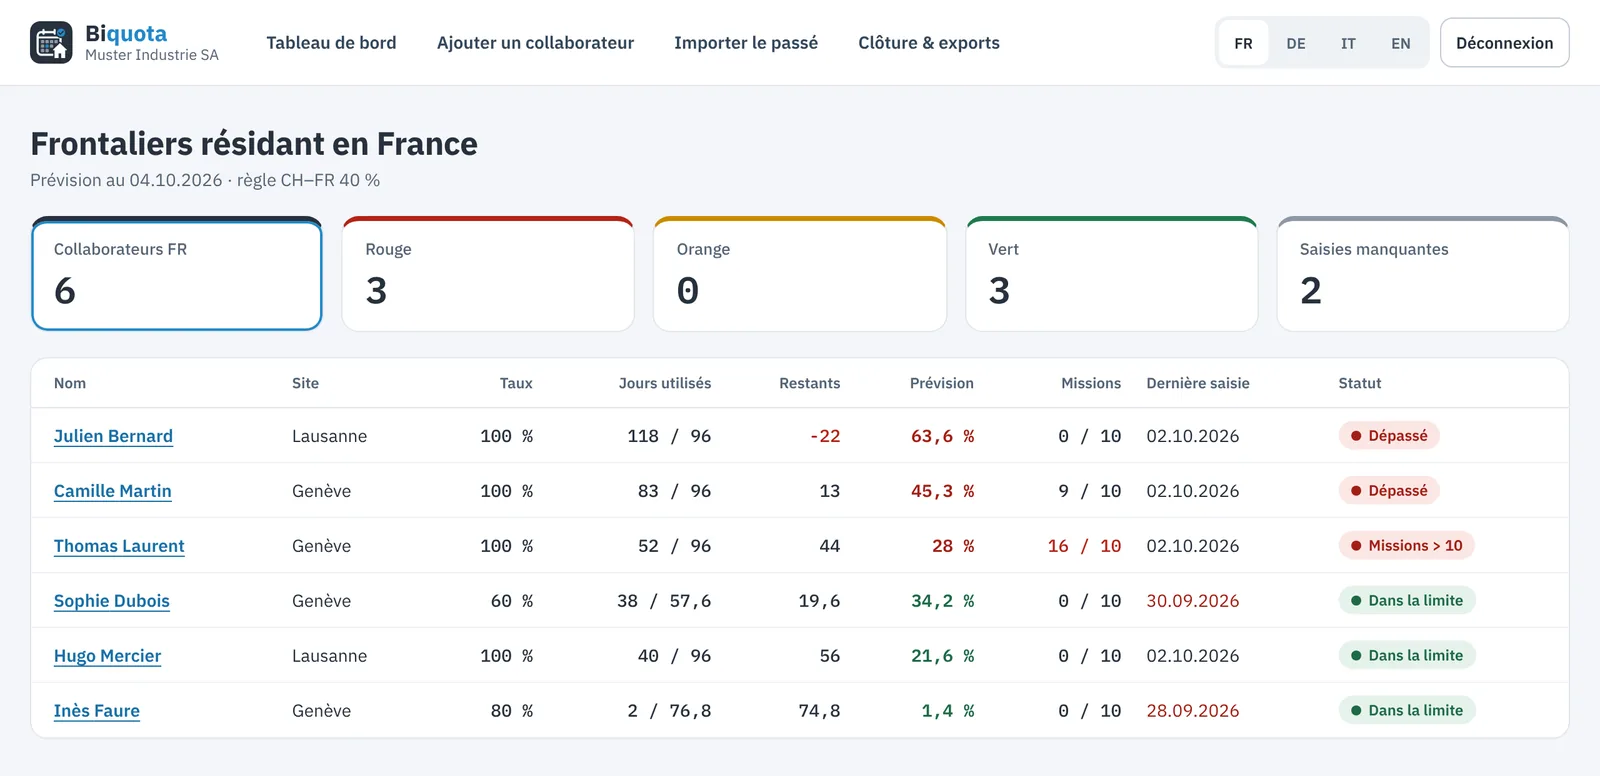Click the Biquota calendar logo icon

(51, 42)
